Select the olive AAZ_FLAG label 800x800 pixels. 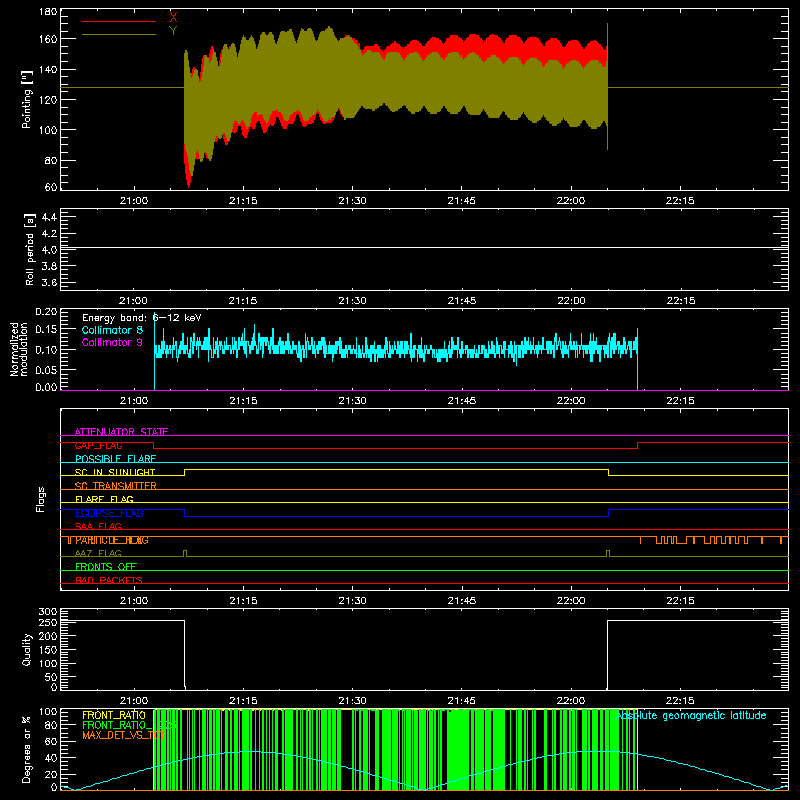pyautogui.click(x=98, y=553)
